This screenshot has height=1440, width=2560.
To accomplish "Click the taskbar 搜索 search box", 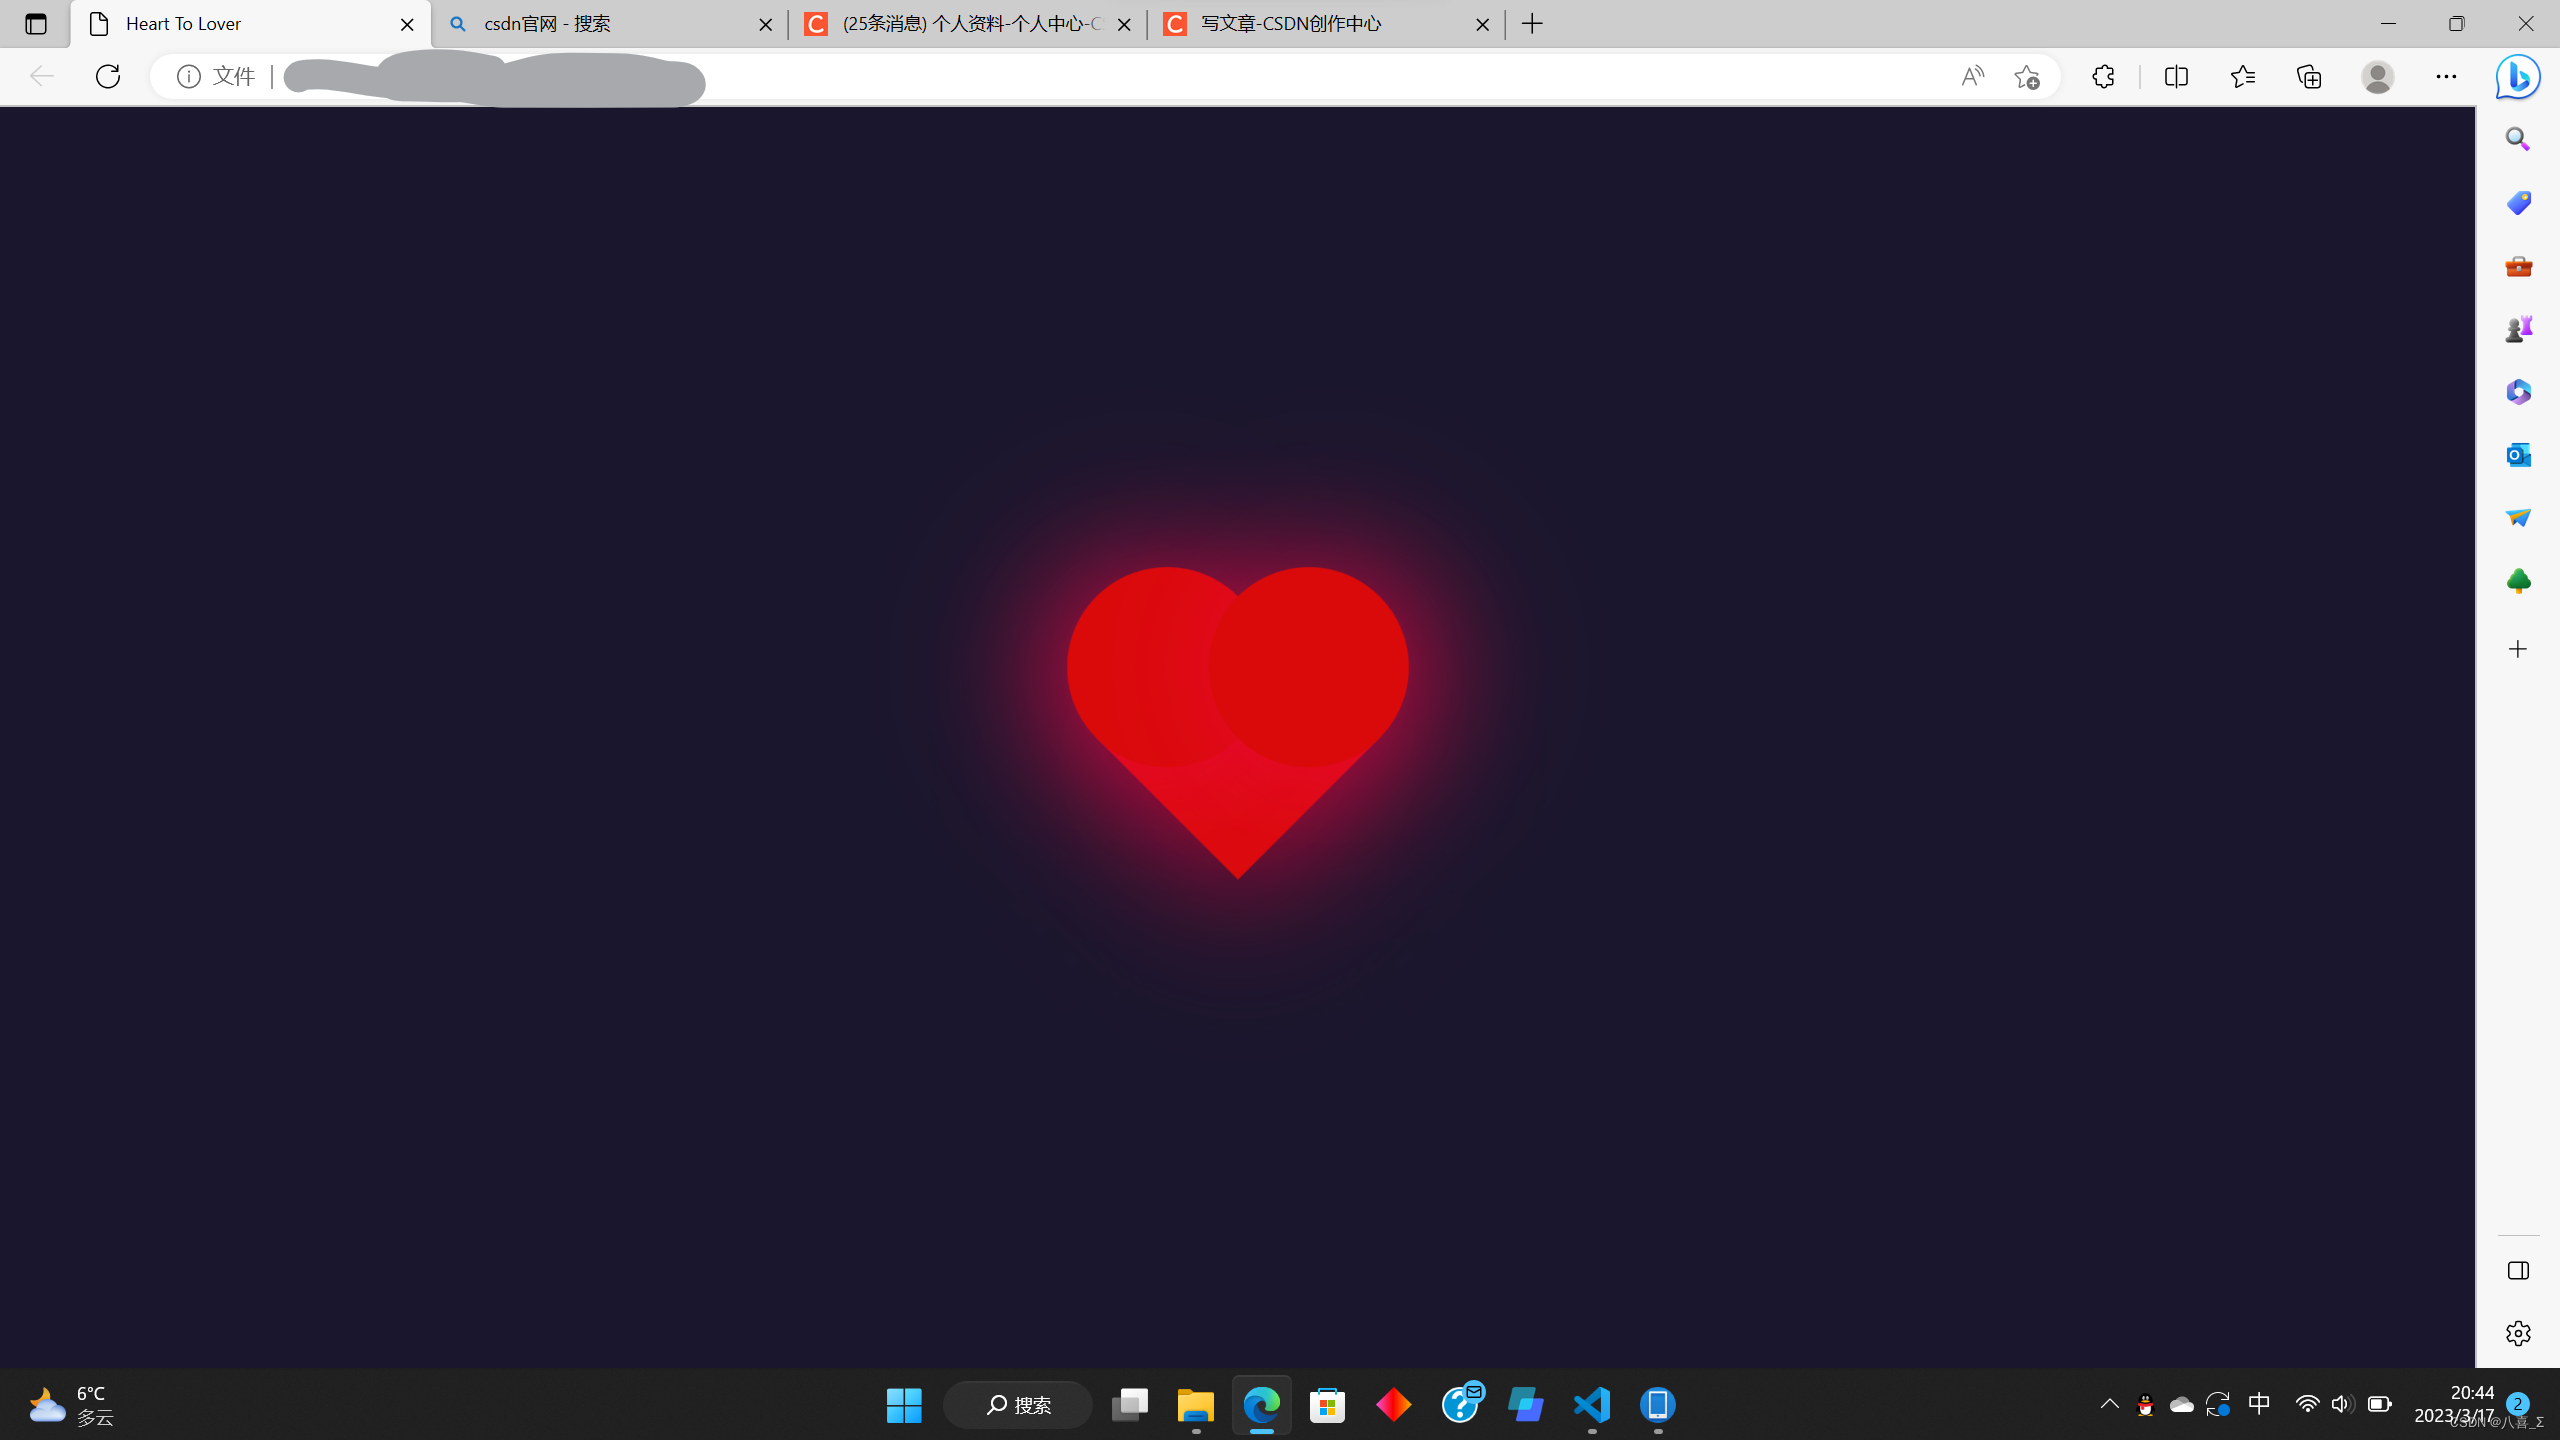I will click(1018, 1405).
